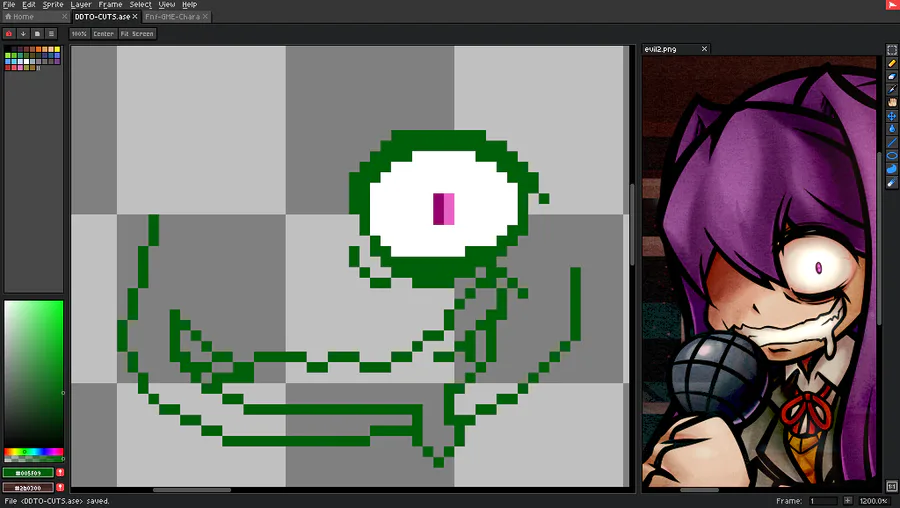
Task: Click the red palette edit lock icon
Action: pyautogui.click(x=9, y=34)
